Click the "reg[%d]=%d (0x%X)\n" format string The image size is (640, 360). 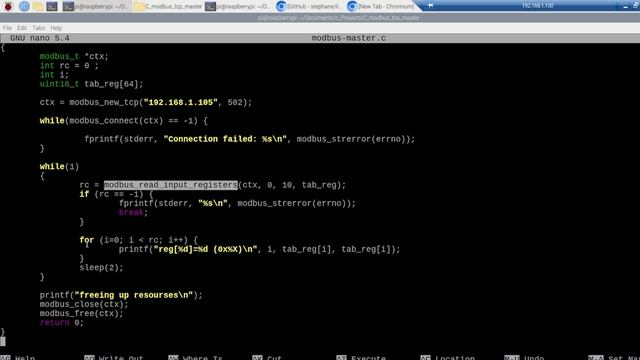pyautogui.click(x=205, y=249)
